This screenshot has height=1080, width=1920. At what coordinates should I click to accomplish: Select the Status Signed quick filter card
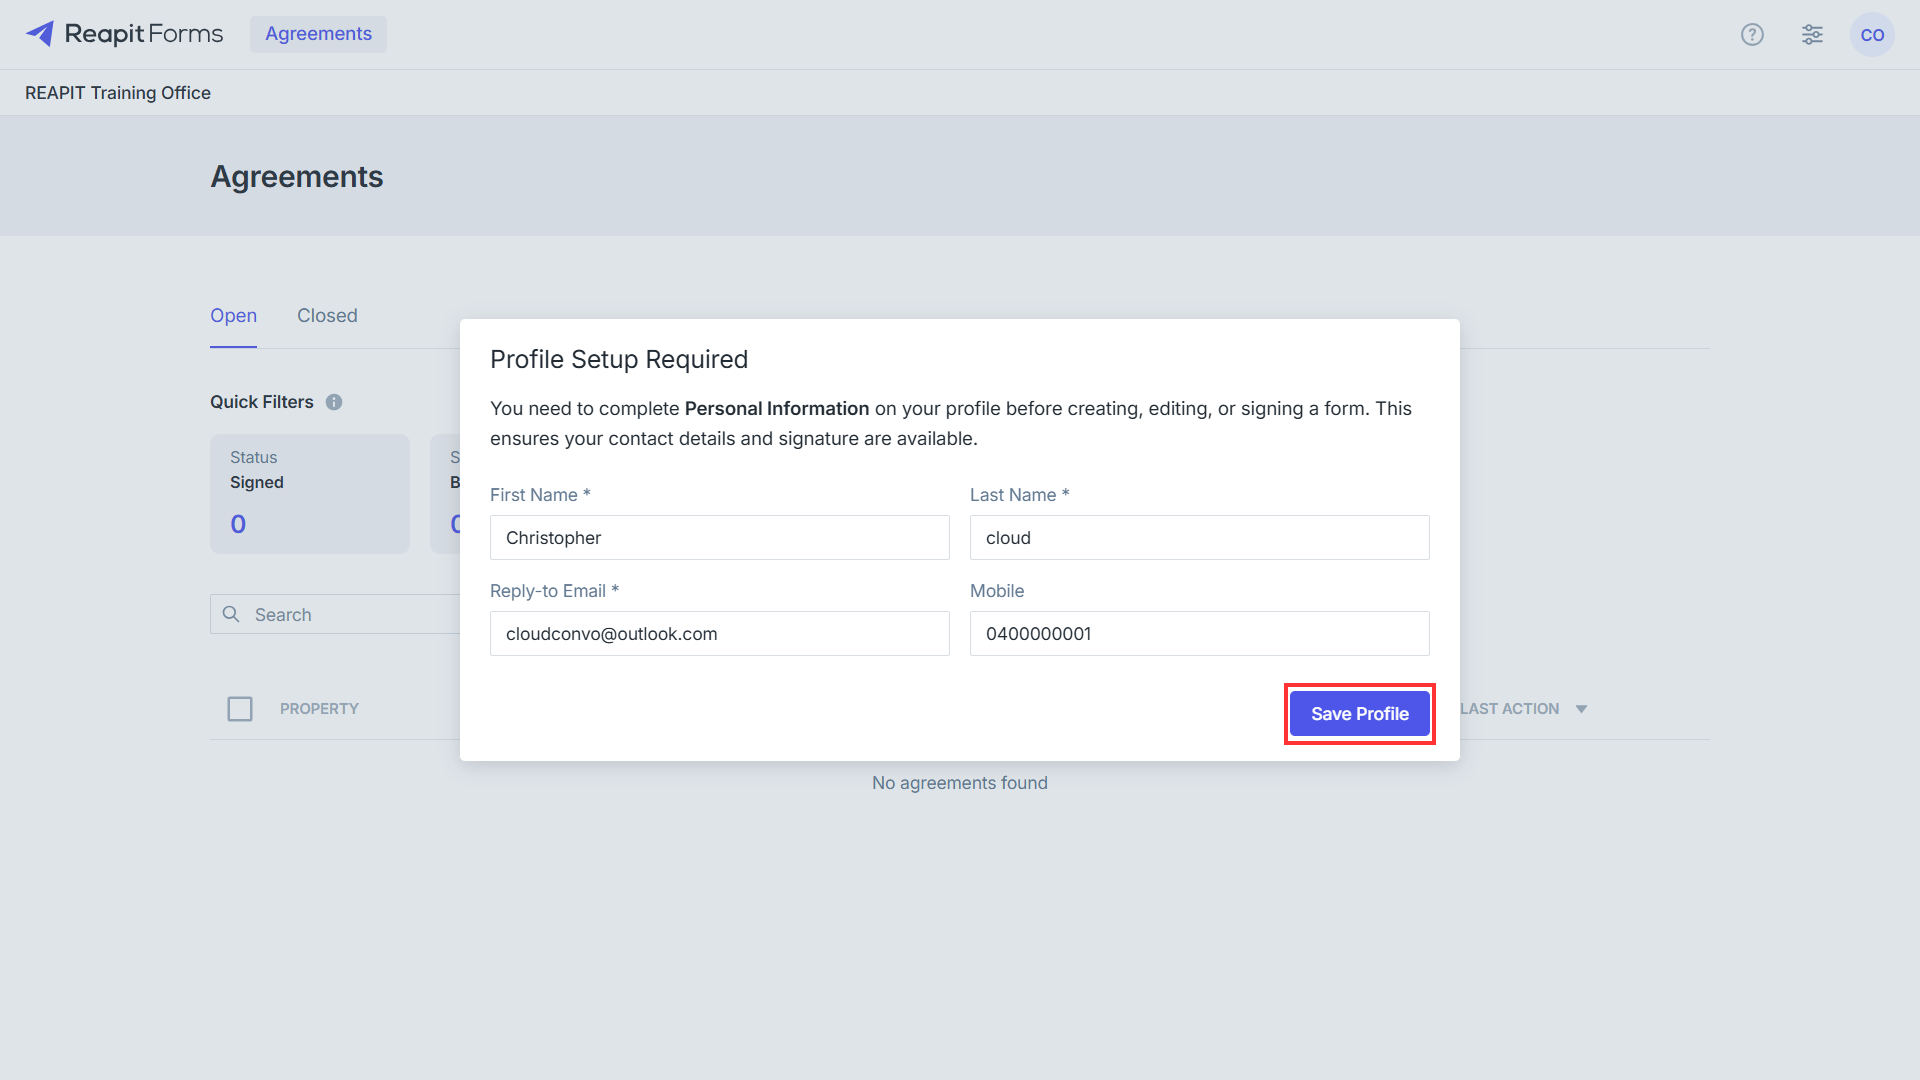(x=310, y=494)
